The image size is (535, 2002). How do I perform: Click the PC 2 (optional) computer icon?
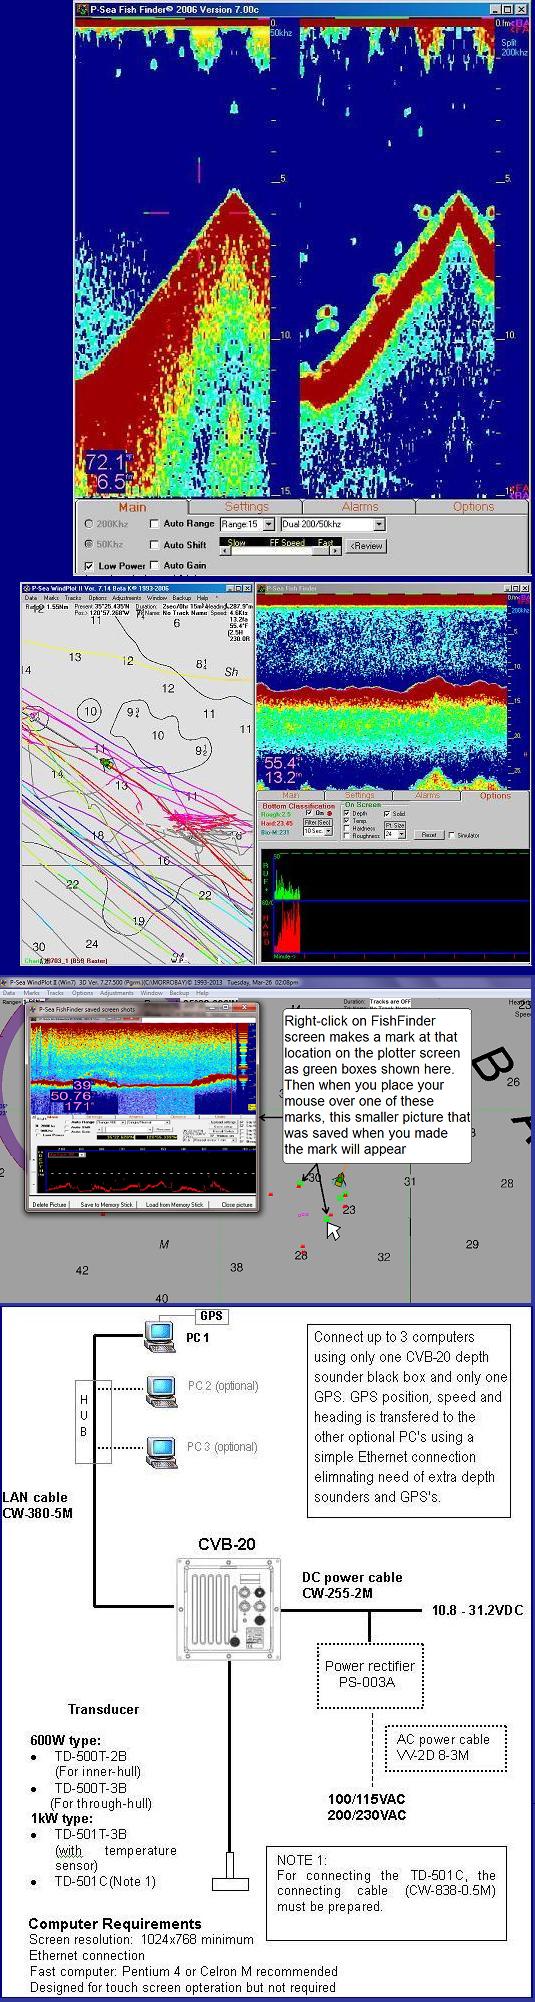pos(161,1390)
